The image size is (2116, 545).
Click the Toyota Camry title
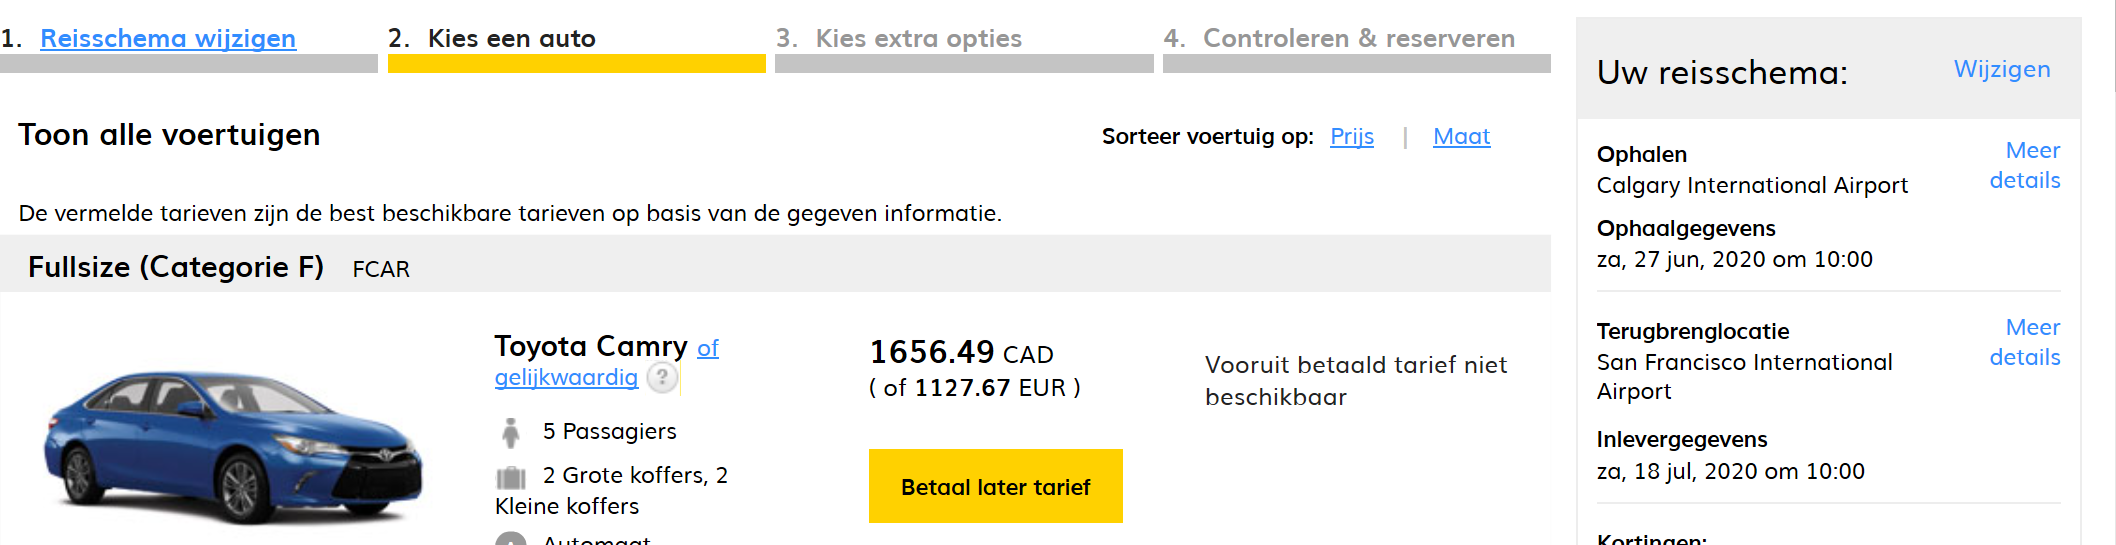(590, 346)
